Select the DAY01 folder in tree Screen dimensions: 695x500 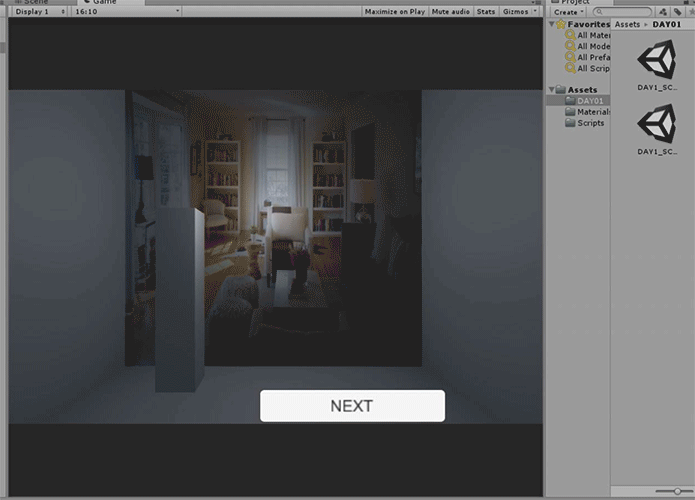point(578,101)
